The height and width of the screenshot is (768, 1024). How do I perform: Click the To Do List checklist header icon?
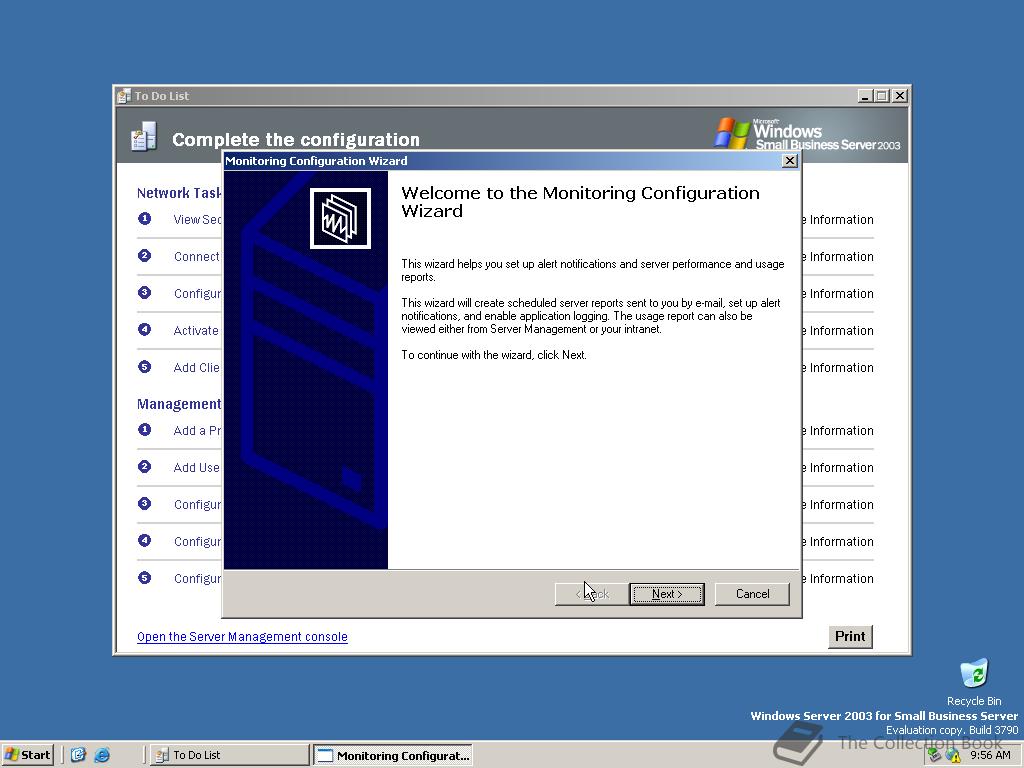pyautogui.click(x=144, y=136)
